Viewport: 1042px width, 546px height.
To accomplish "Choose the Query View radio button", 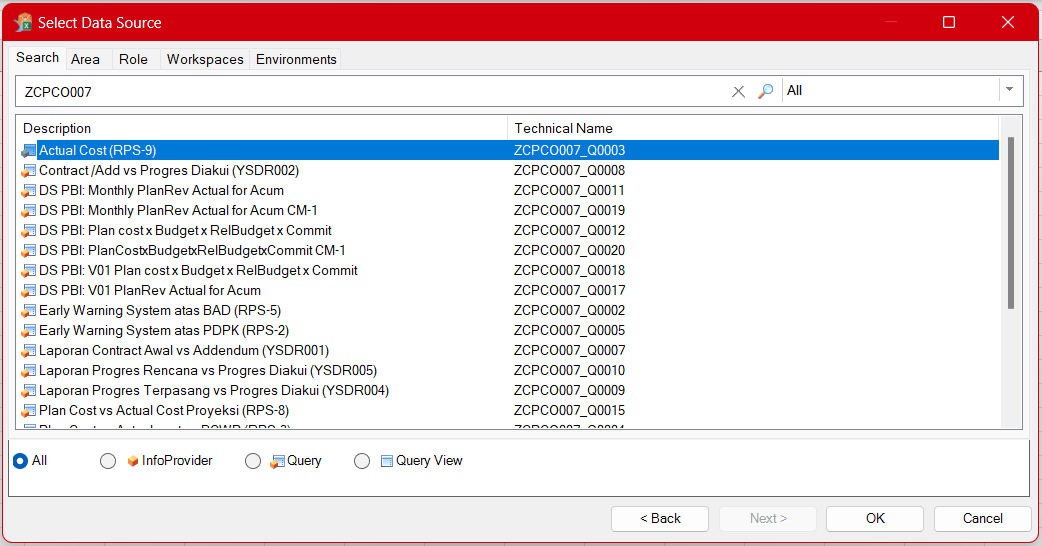I will click(x=362, y=461).
